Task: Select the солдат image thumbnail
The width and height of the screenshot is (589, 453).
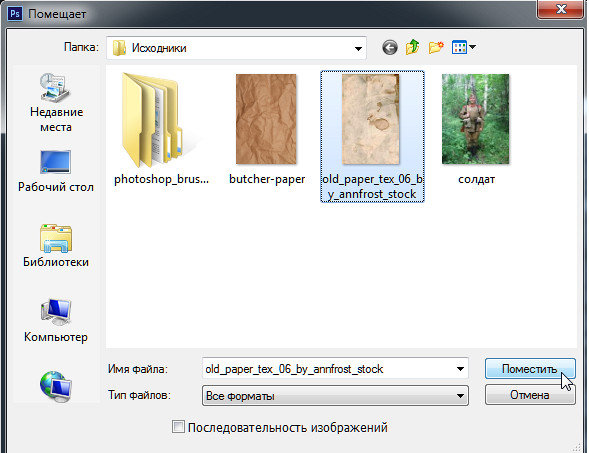Action: tap(476, 129)
